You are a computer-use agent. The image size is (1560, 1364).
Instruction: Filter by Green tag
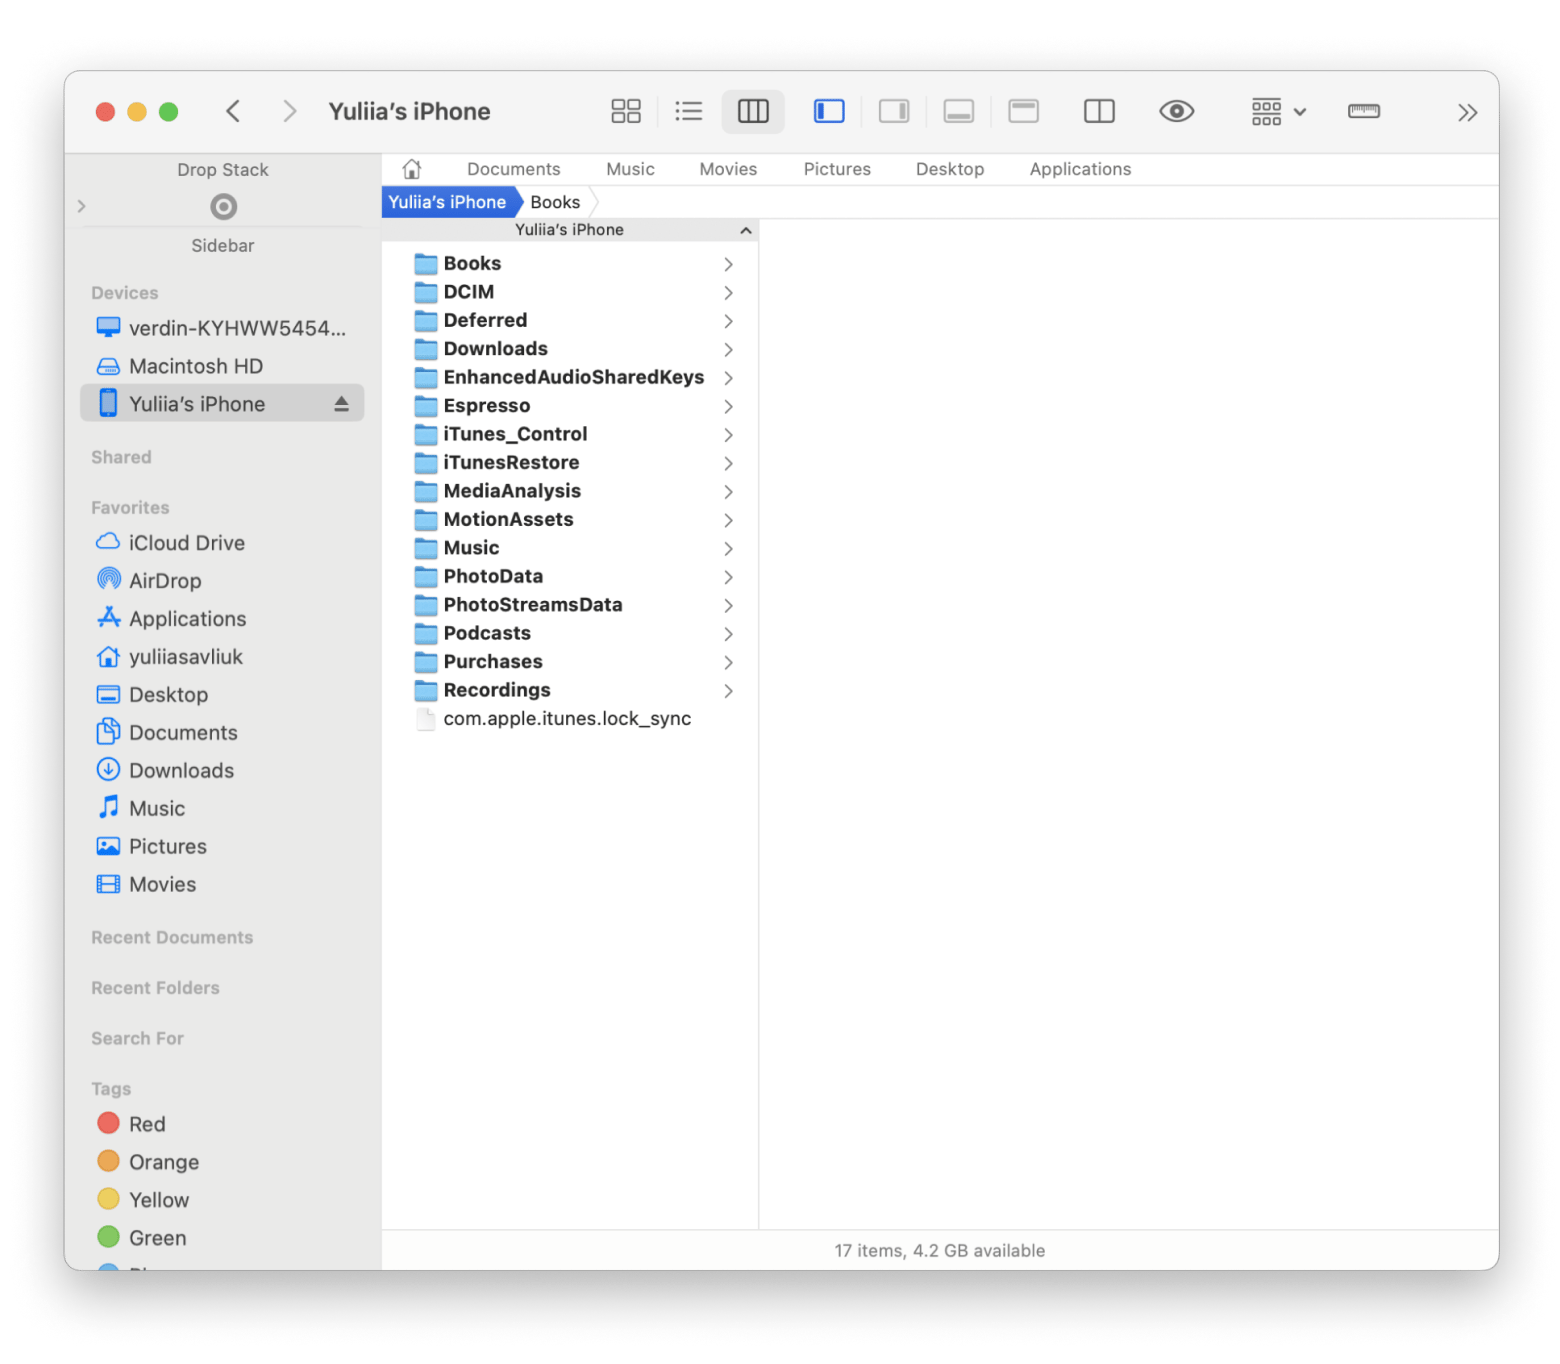222,1238
